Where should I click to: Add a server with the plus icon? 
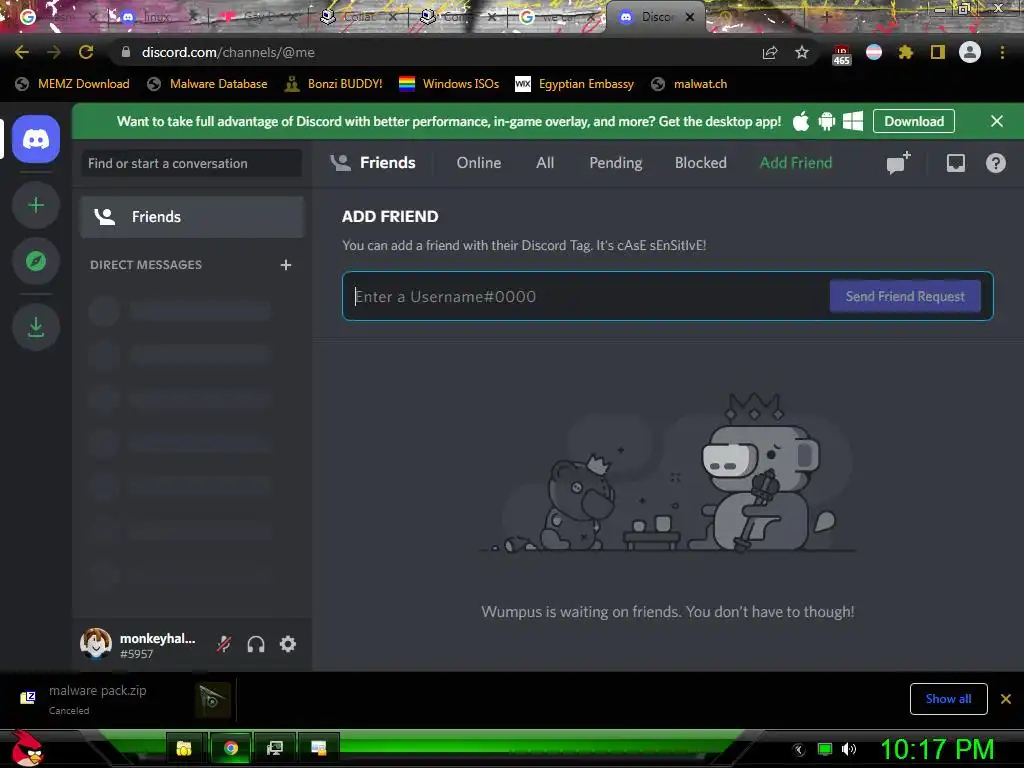coord(36,205)
